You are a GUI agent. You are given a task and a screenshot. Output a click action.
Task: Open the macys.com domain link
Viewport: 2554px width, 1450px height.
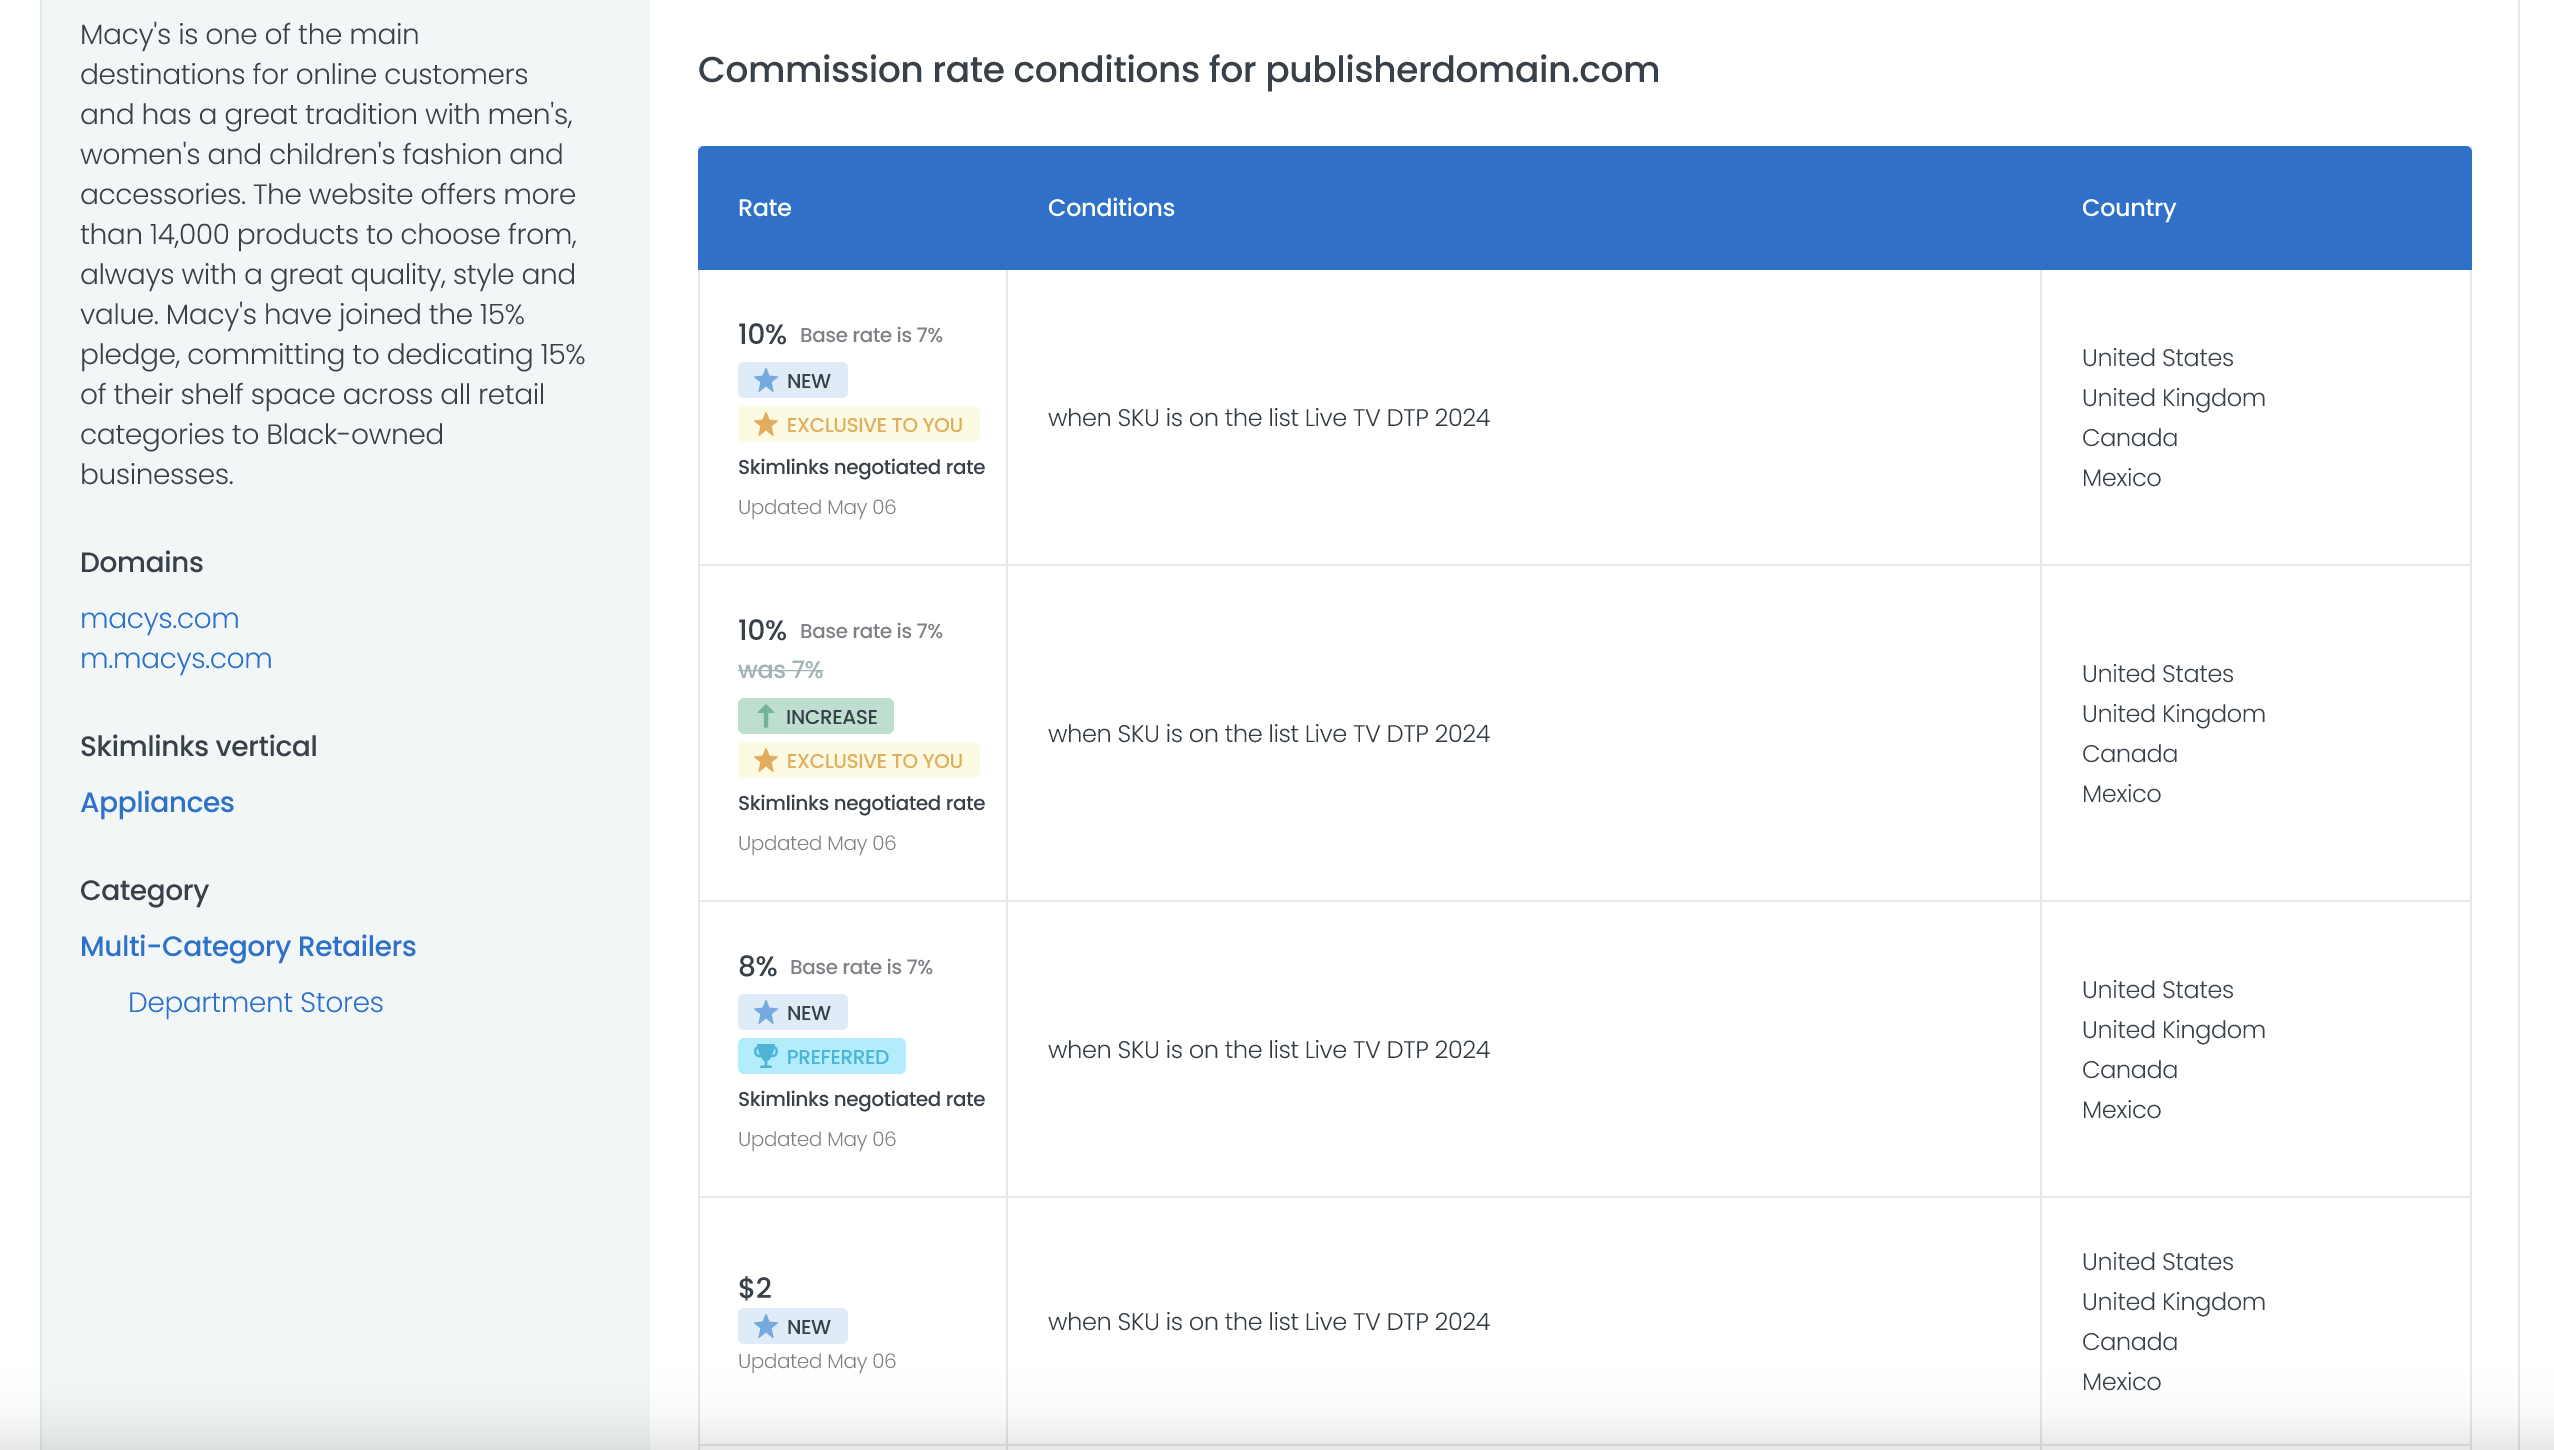tap(159, 619)
